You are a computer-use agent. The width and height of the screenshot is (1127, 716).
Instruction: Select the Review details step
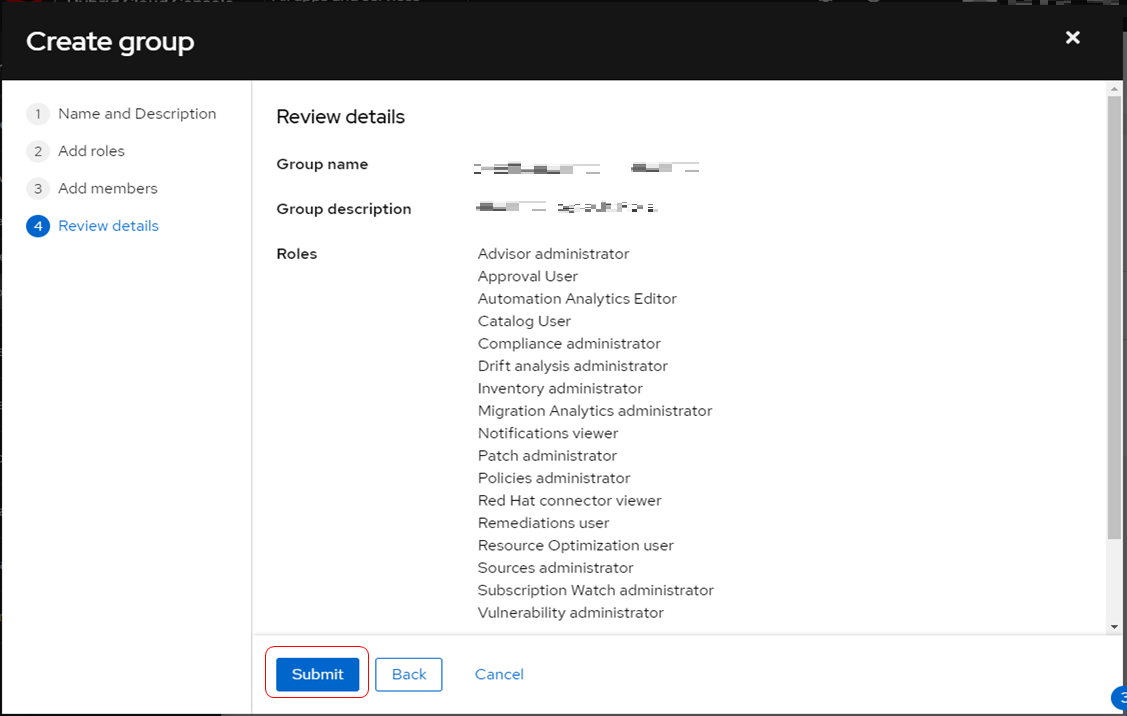[109, 226]
